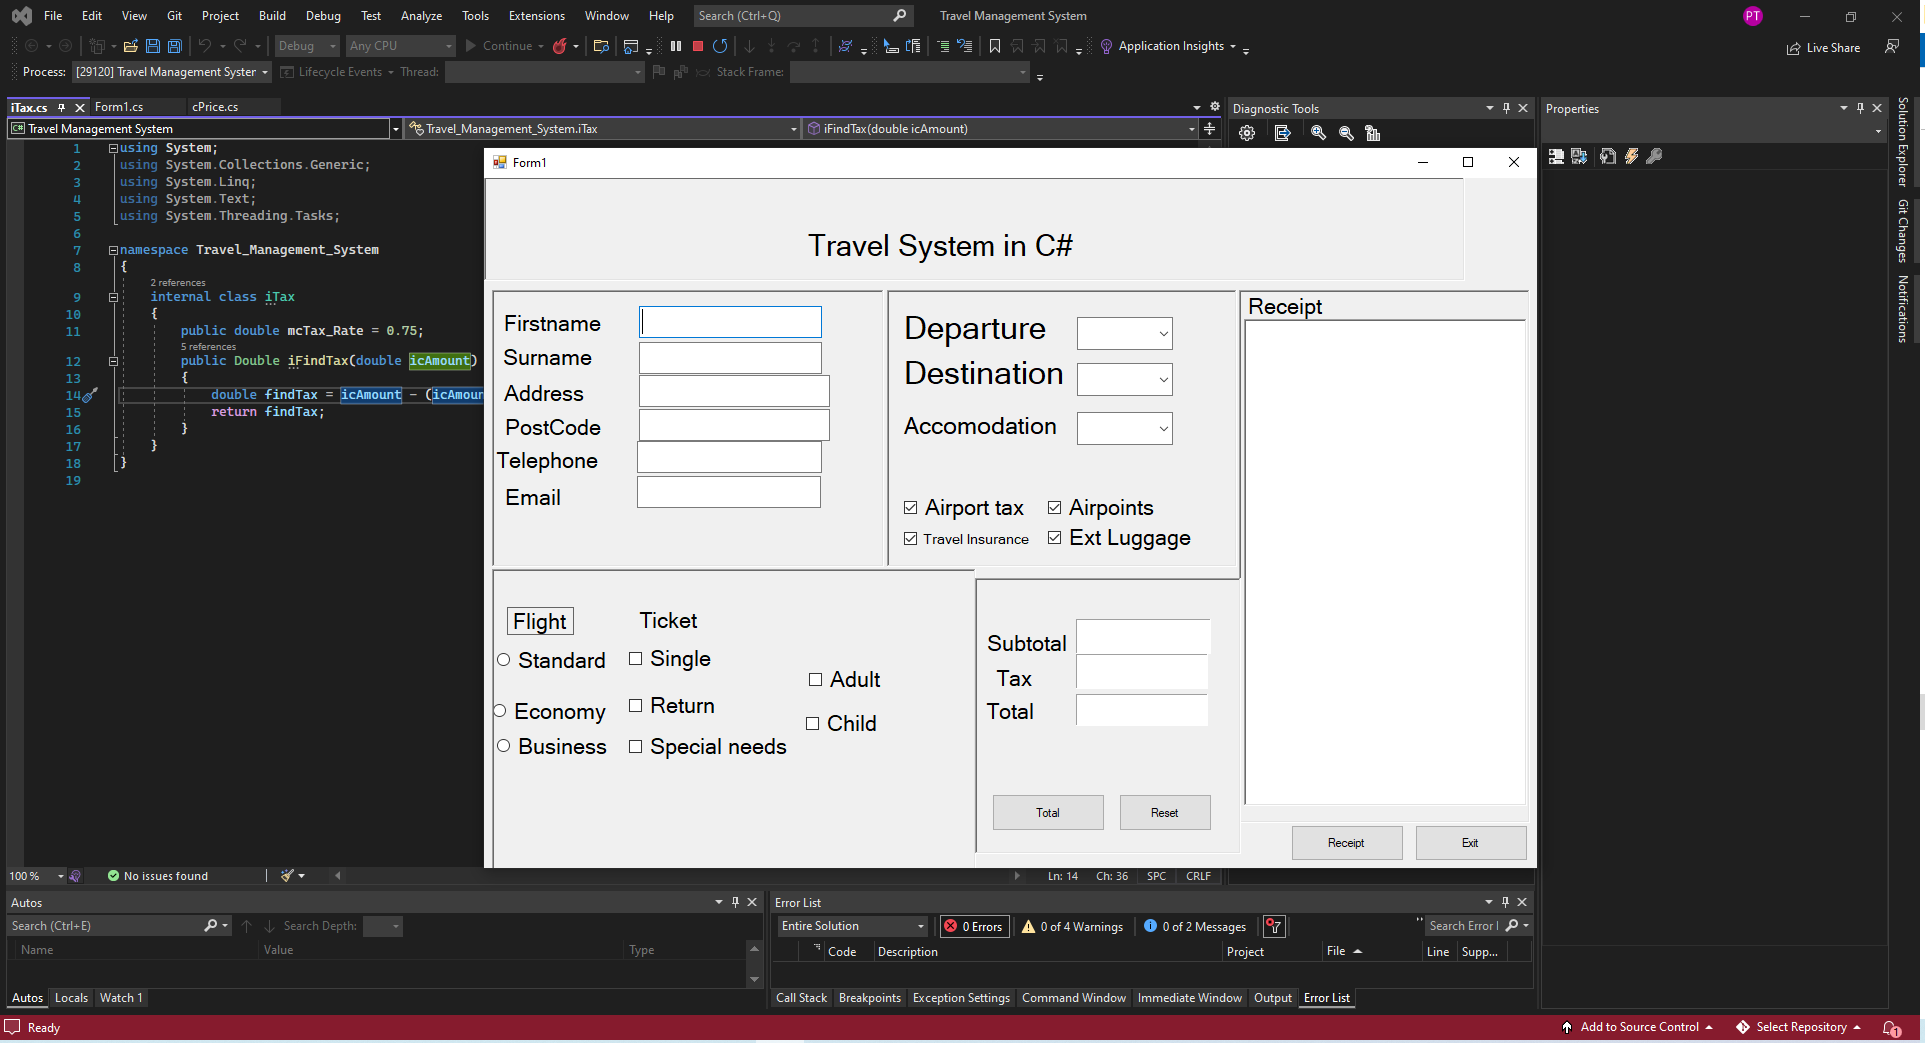Select the Standard flight radio button
This screenshot has width=1925, height=1043.
click(x=504, y=659)
